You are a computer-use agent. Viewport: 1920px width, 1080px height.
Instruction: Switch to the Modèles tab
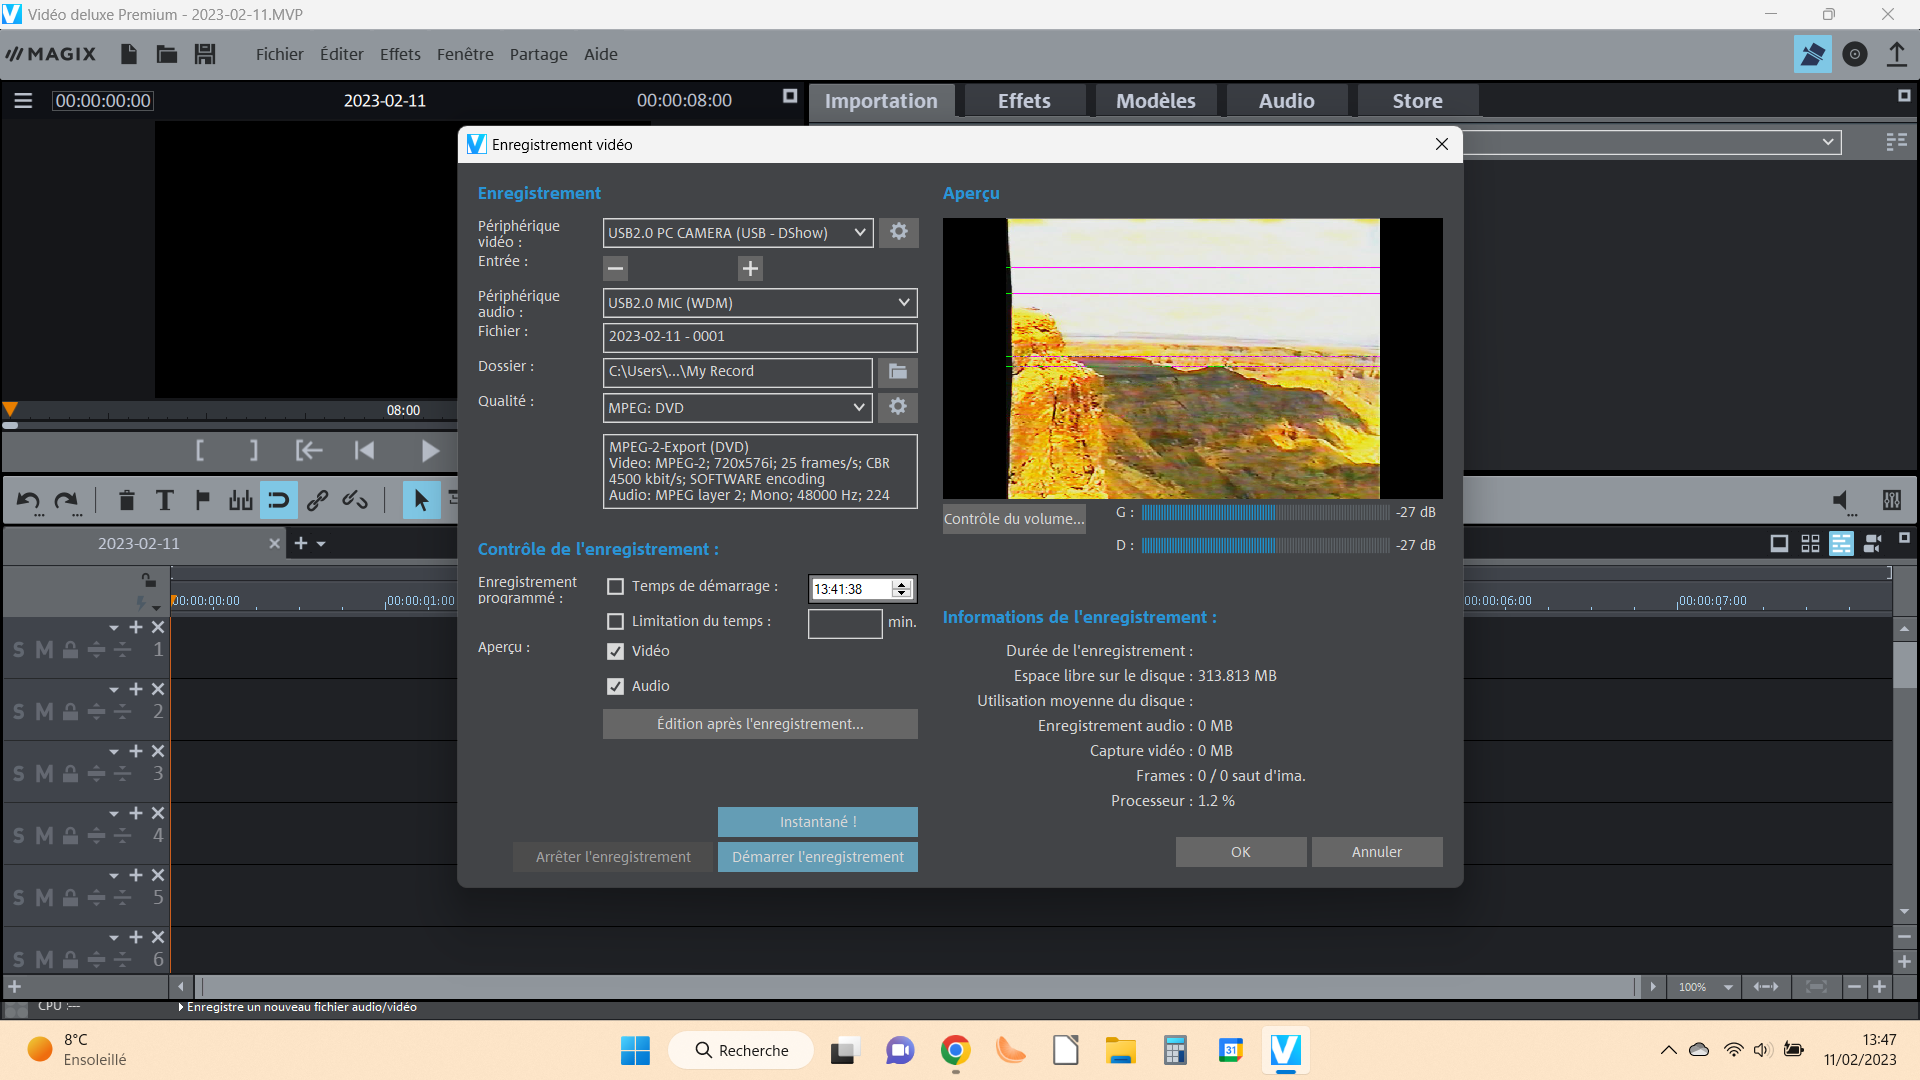tap(1155, 101)
